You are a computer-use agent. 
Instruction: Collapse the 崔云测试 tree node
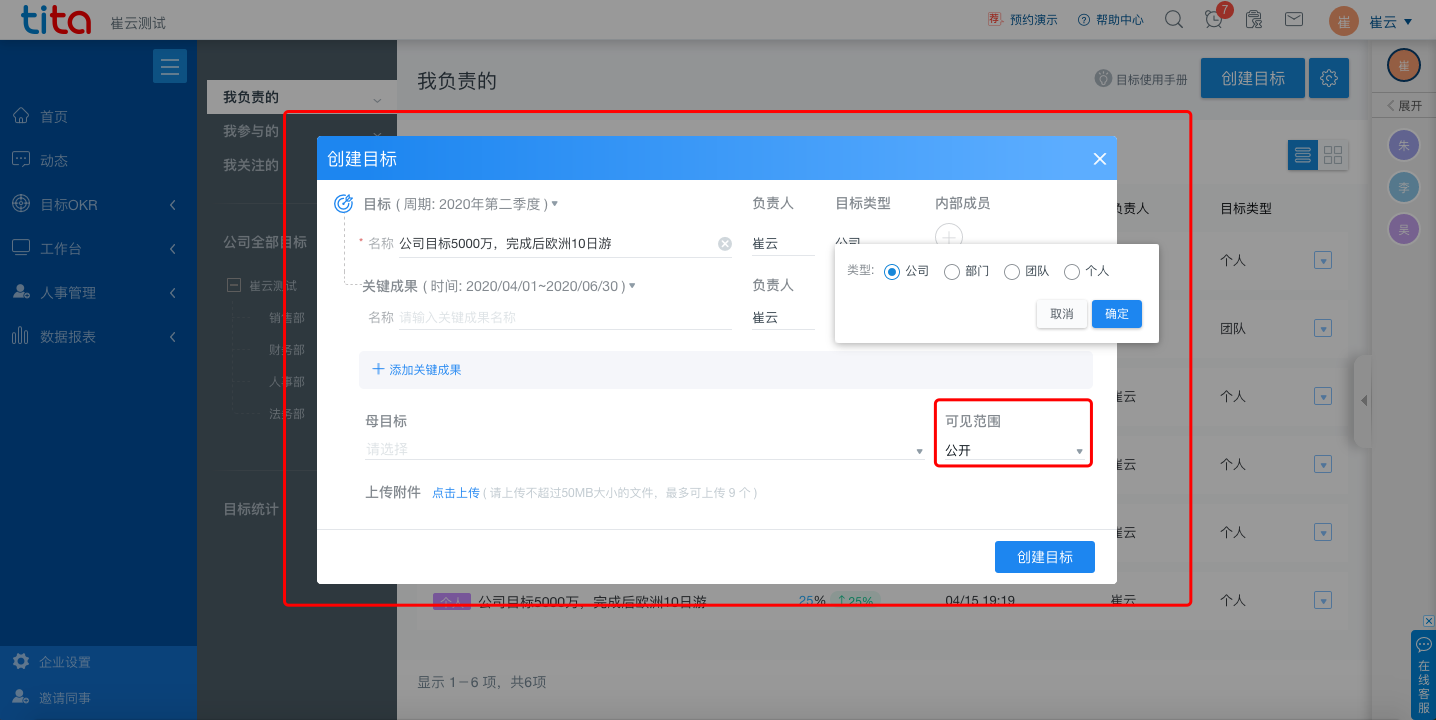pyautogui.click(x=234, y=285)
